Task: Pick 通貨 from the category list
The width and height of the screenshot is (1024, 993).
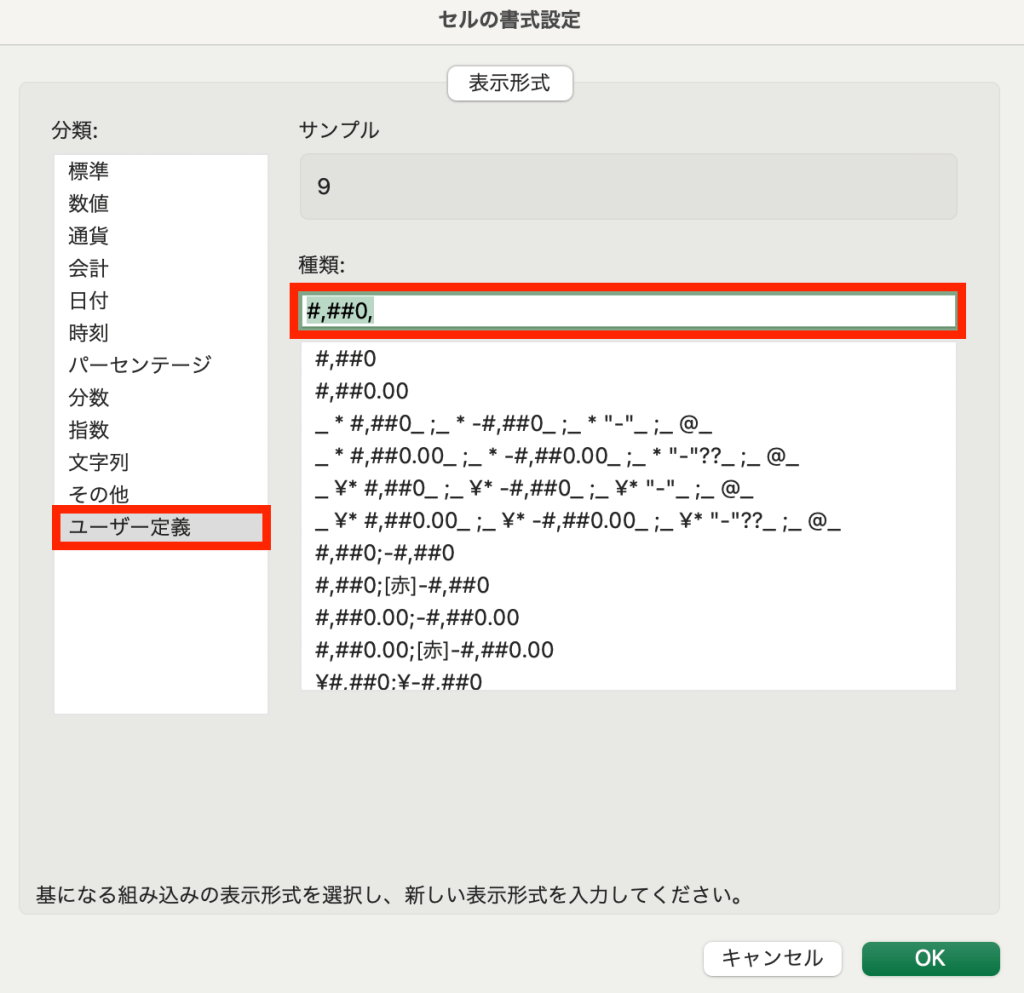Action: click(x=89, y=236)
